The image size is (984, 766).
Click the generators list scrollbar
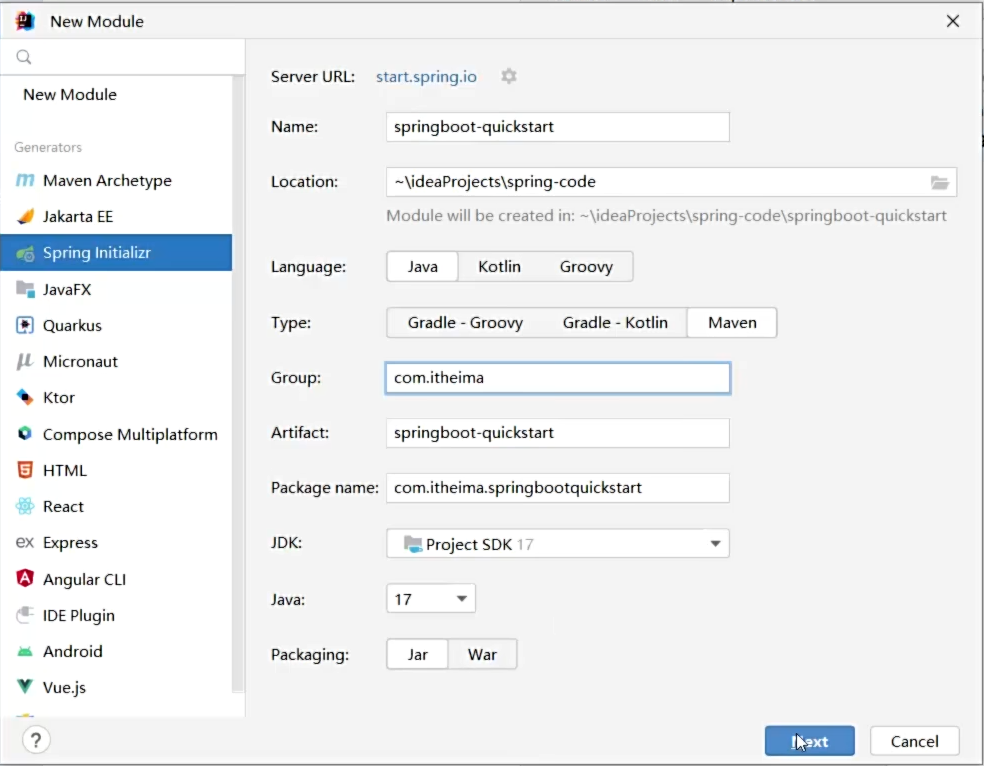pos(238,383)
